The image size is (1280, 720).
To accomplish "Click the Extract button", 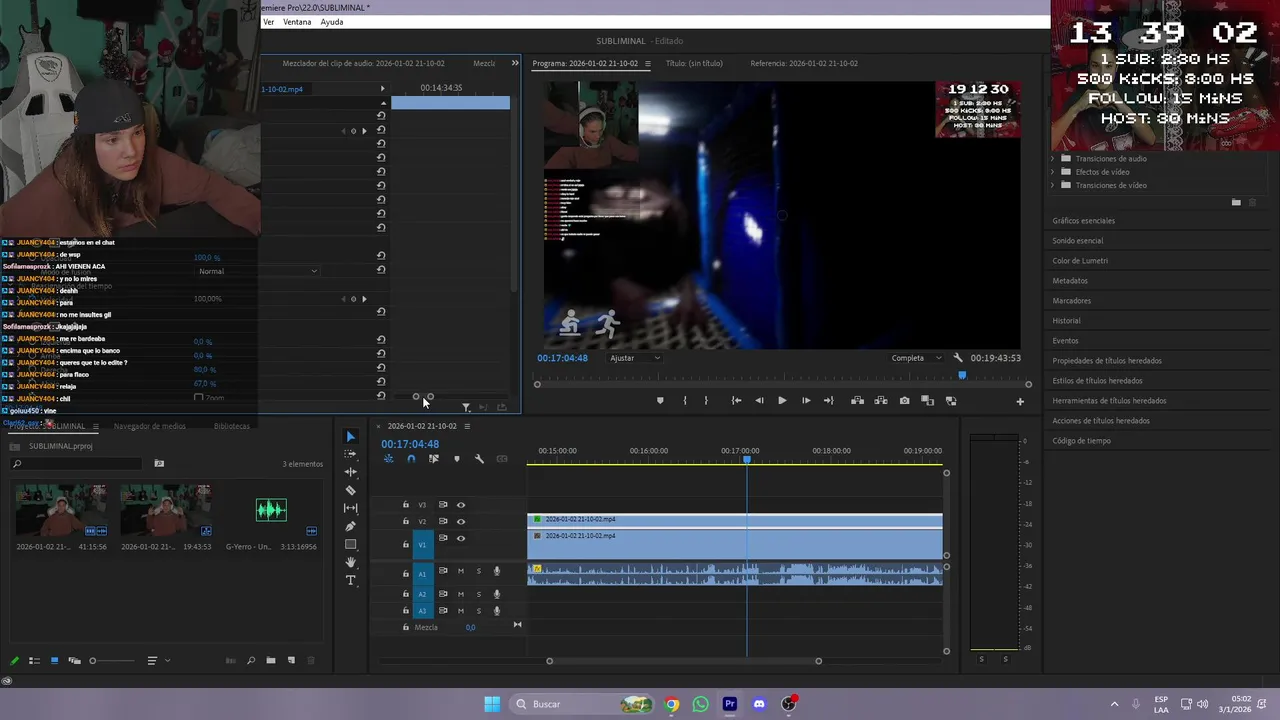I will tap(881, 401).
